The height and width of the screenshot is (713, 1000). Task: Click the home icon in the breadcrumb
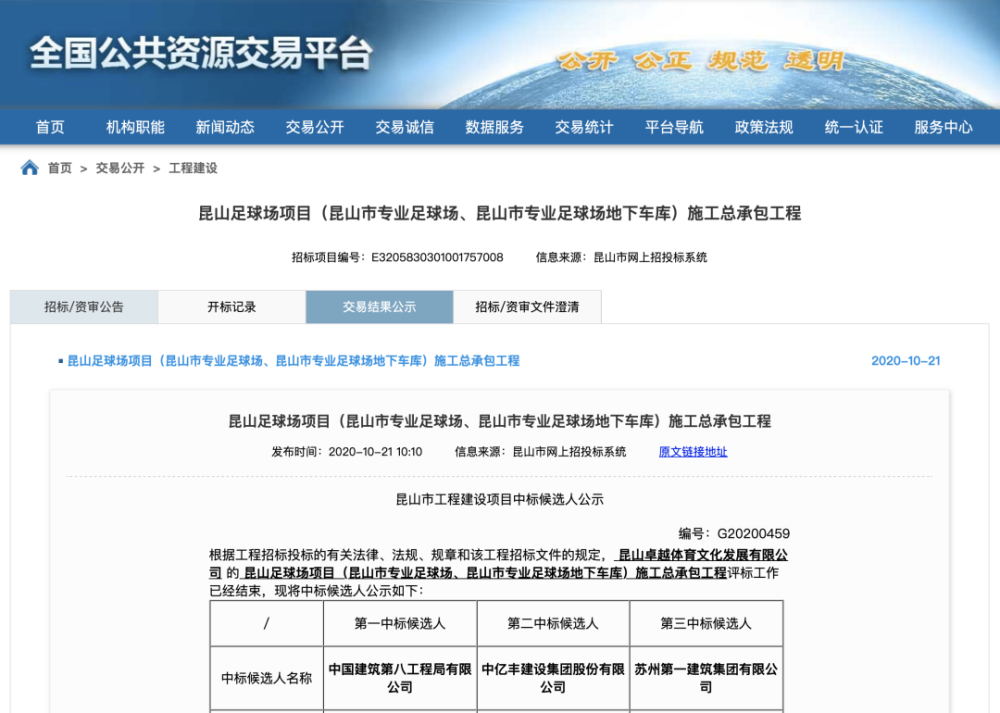[29, 168]
